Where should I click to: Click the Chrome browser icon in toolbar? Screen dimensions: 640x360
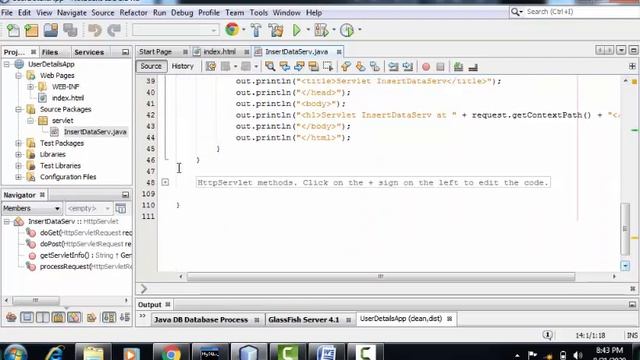(x=232, y=30)
